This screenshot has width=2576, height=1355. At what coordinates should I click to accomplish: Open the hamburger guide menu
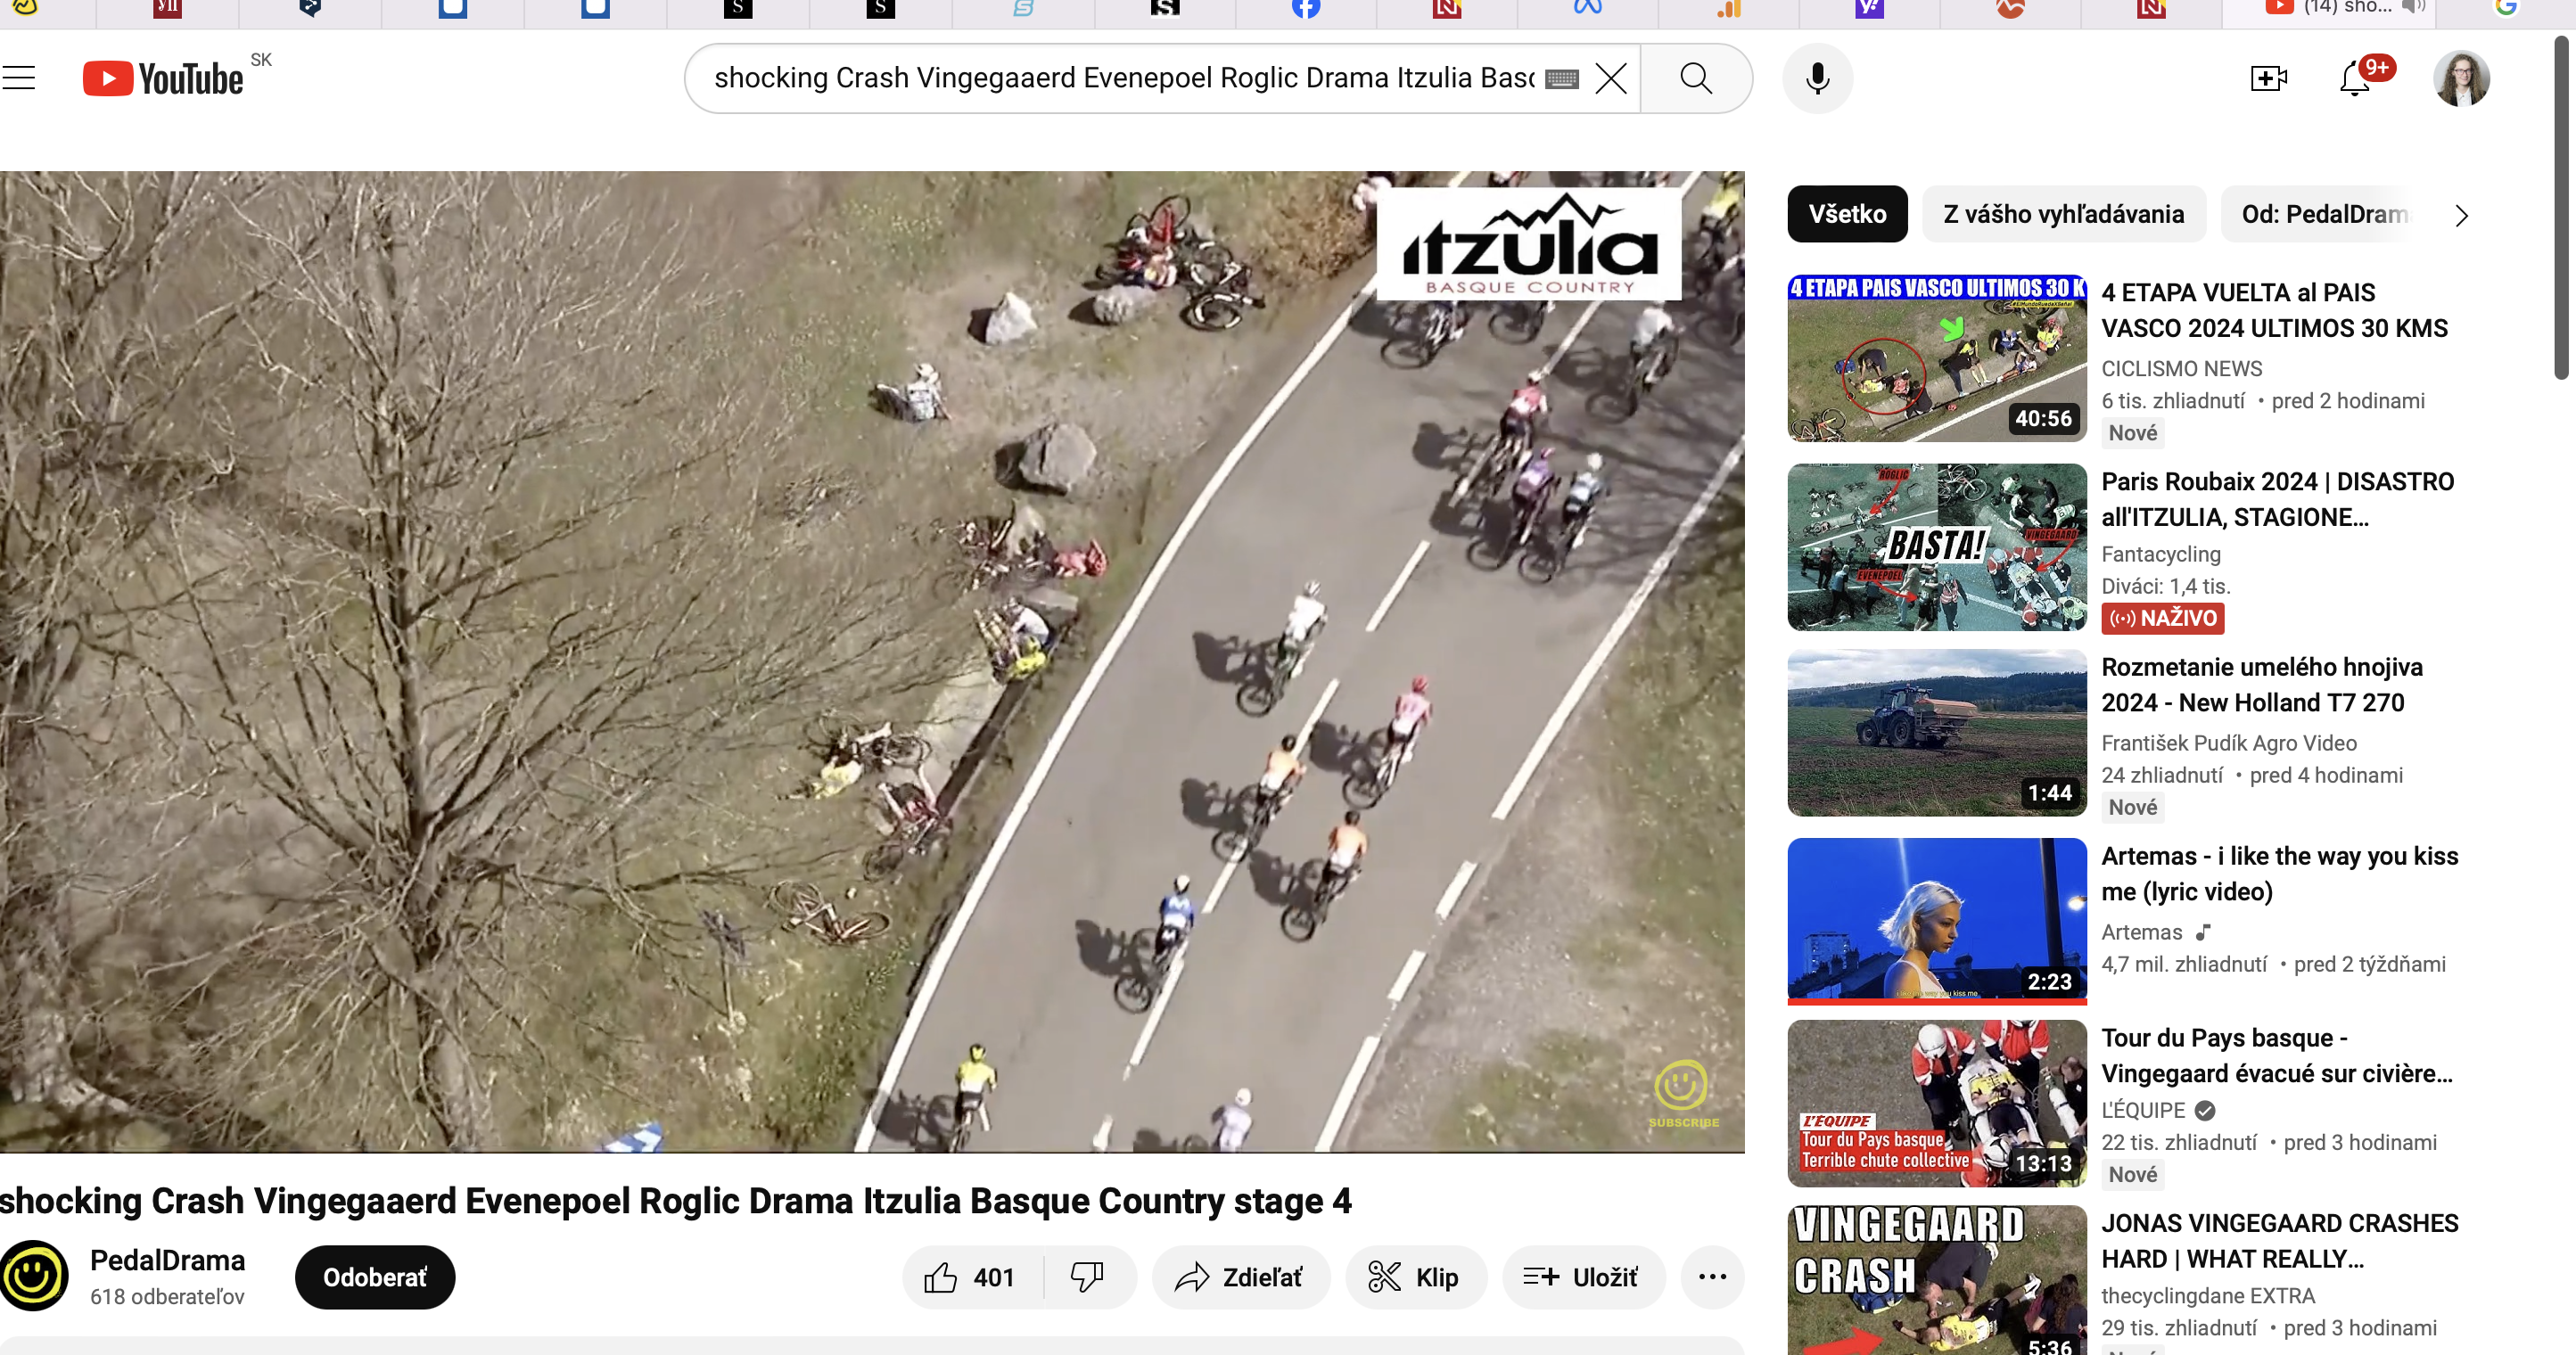coord(19,78)
